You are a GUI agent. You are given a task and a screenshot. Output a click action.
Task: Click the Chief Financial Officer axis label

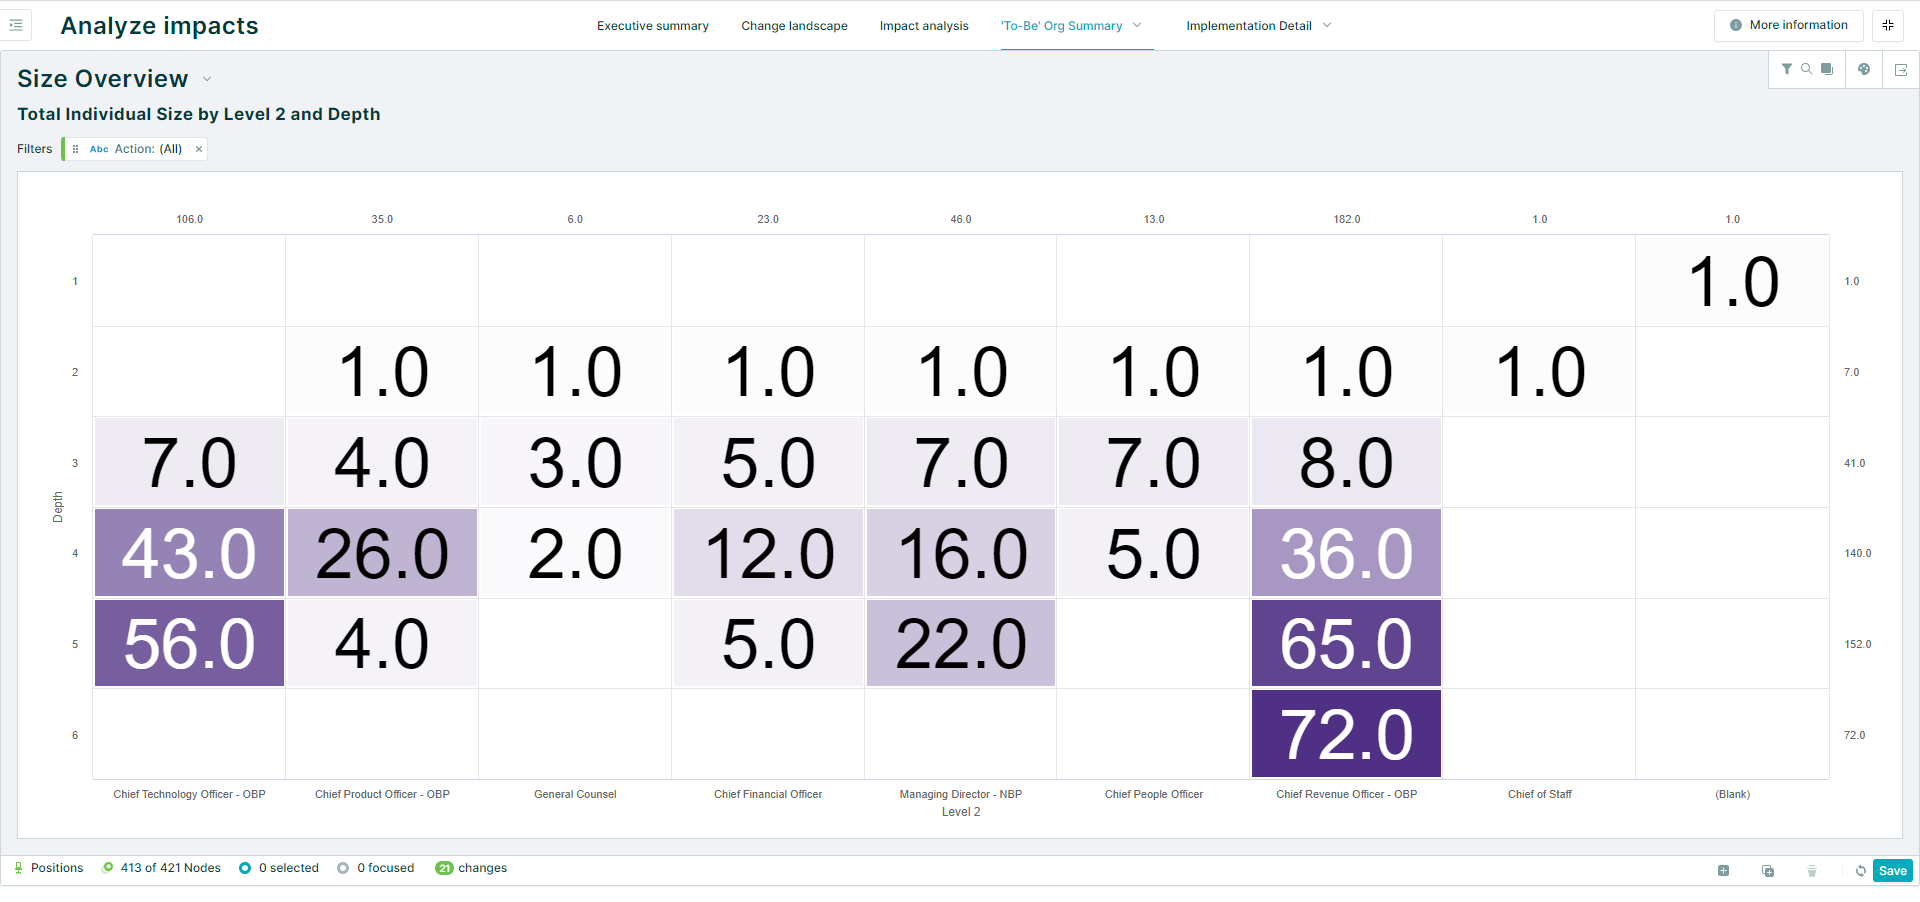pos(768,794)
